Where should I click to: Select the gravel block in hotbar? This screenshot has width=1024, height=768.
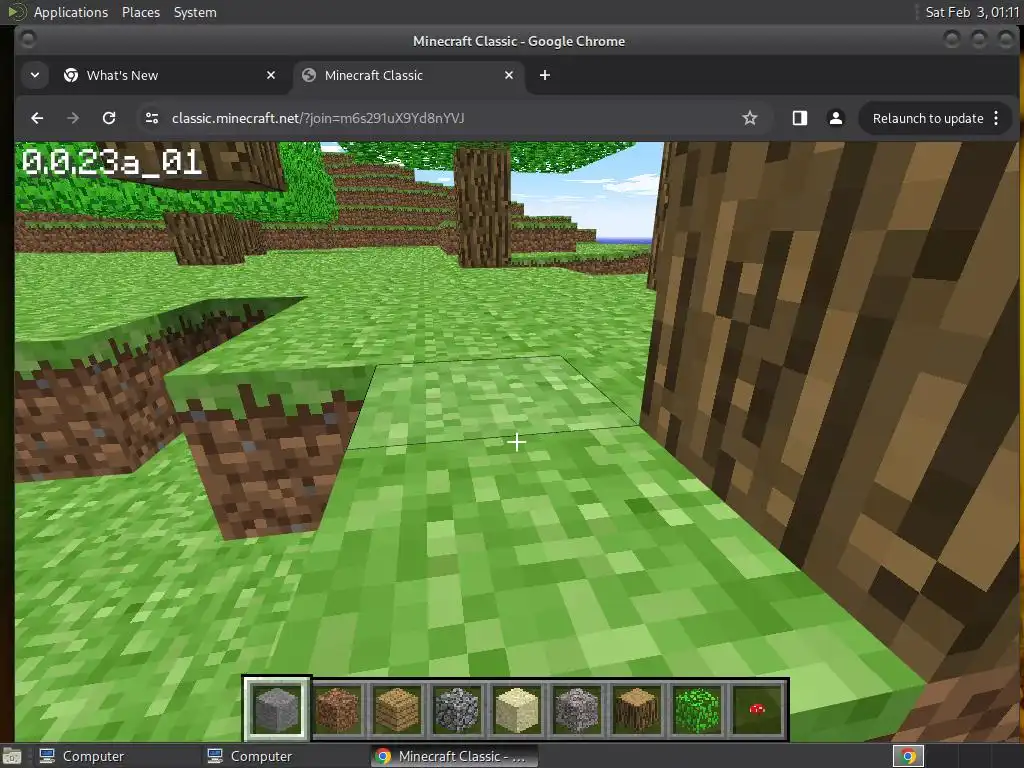[577, 709]
